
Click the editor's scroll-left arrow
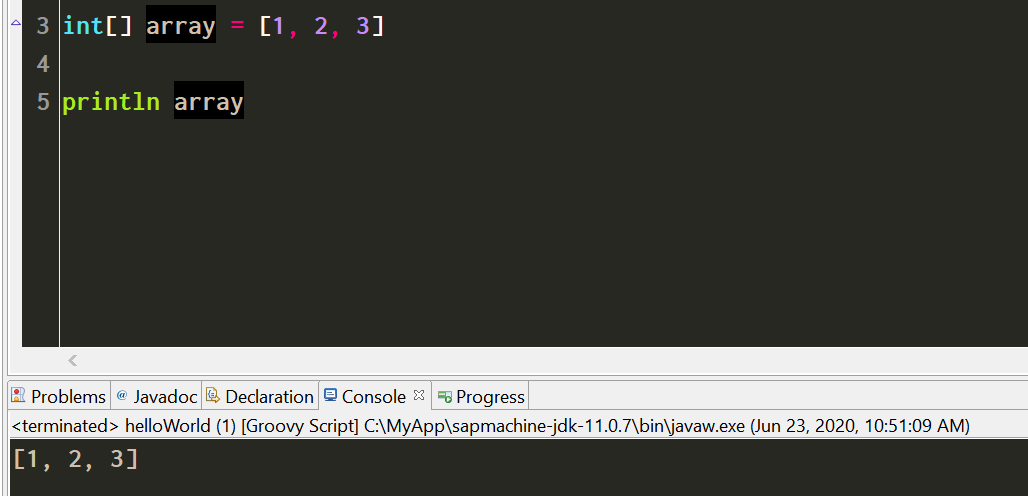click(x=73, y=360)
